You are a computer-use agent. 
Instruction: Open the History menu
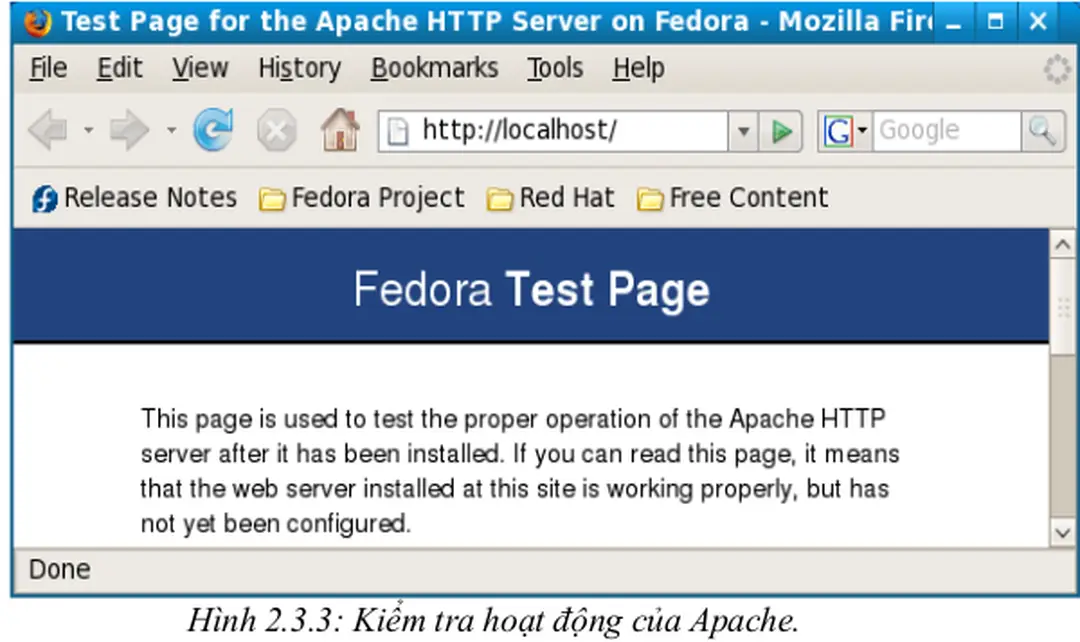tap(299, 68)
